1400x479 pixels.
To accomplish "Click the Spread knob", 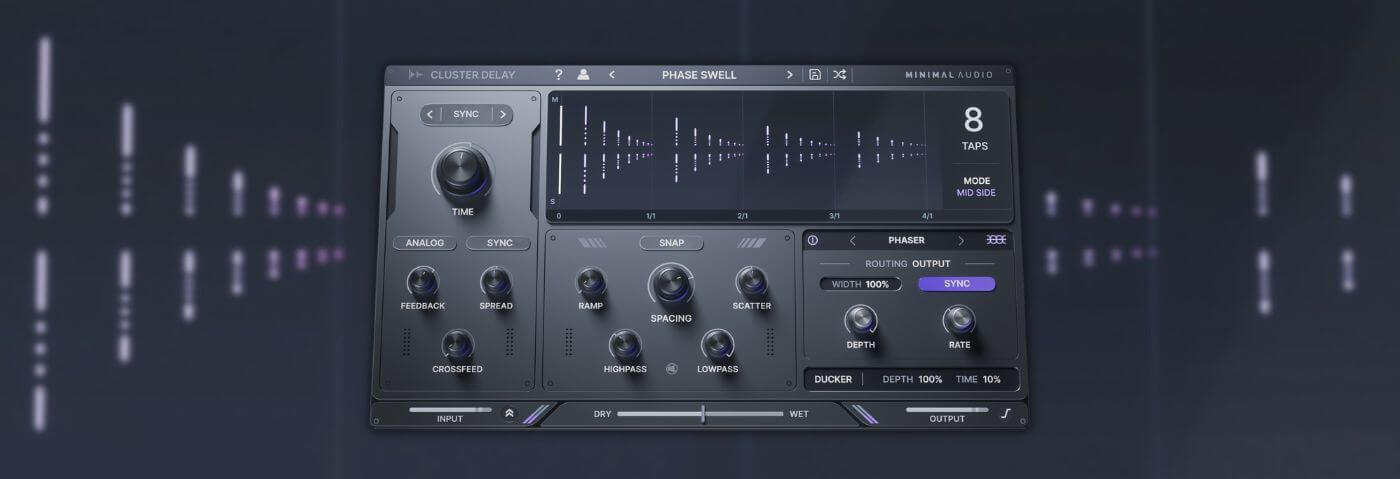I will click(495, 282).
